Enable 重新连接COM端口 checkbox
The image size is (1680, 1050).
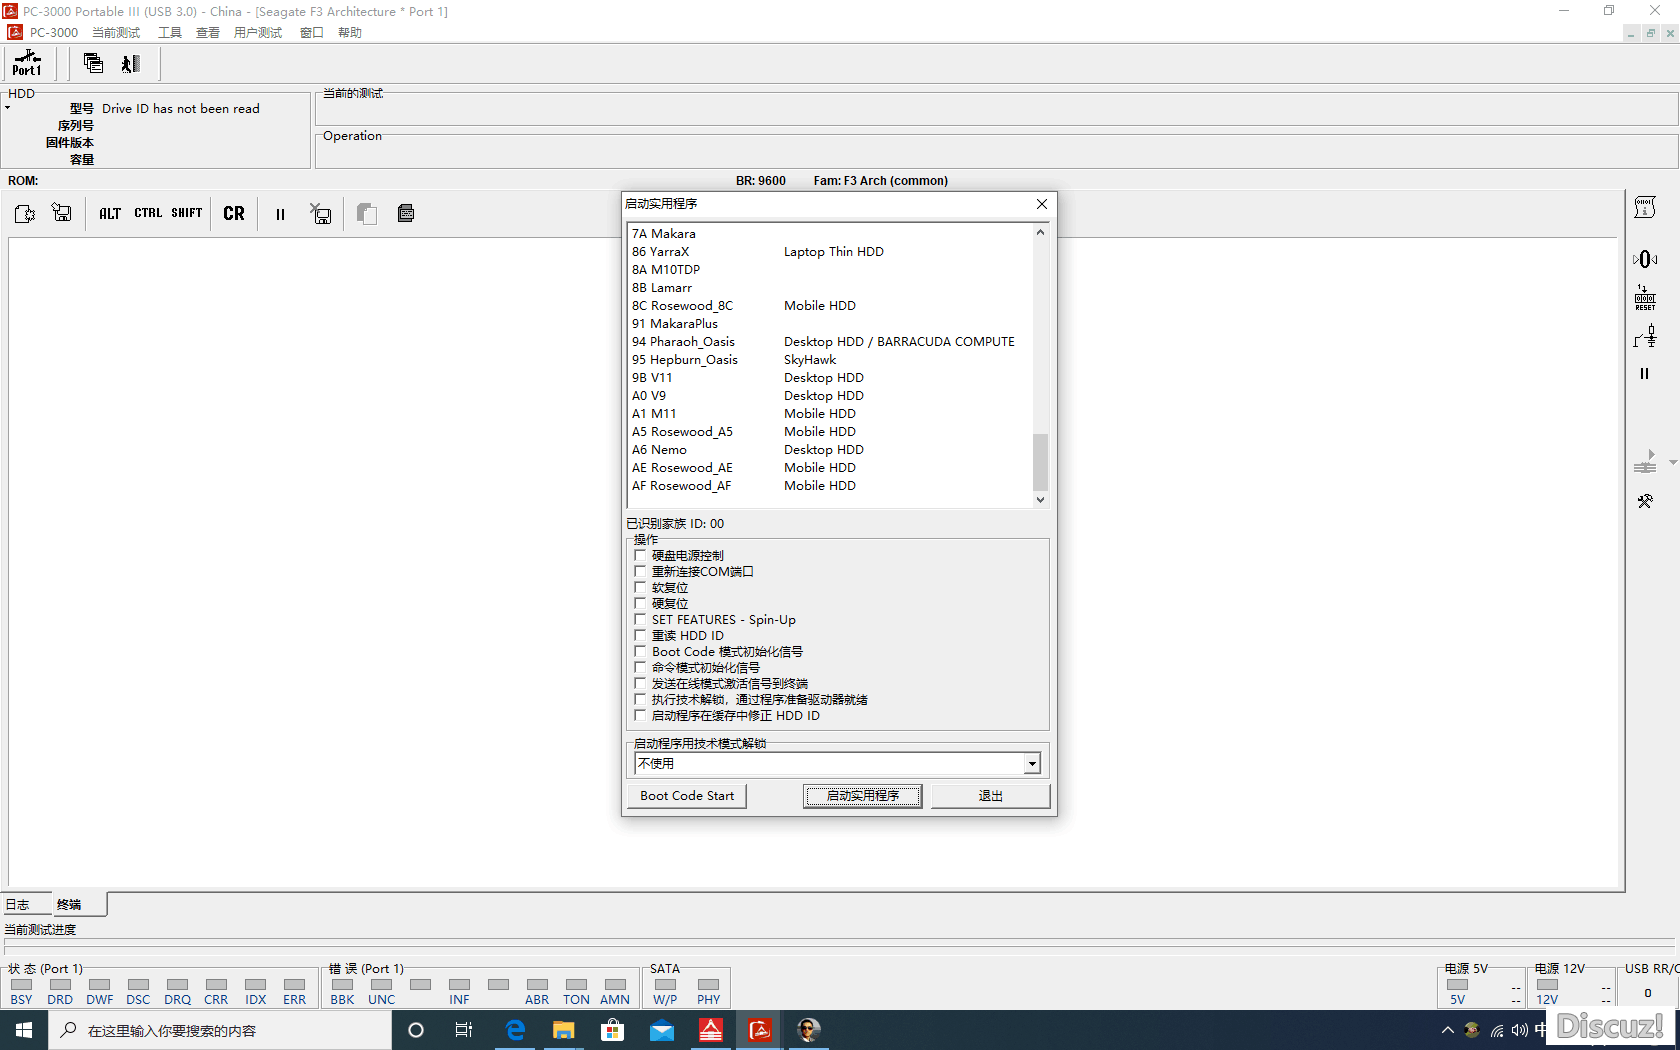coord(640,571)
